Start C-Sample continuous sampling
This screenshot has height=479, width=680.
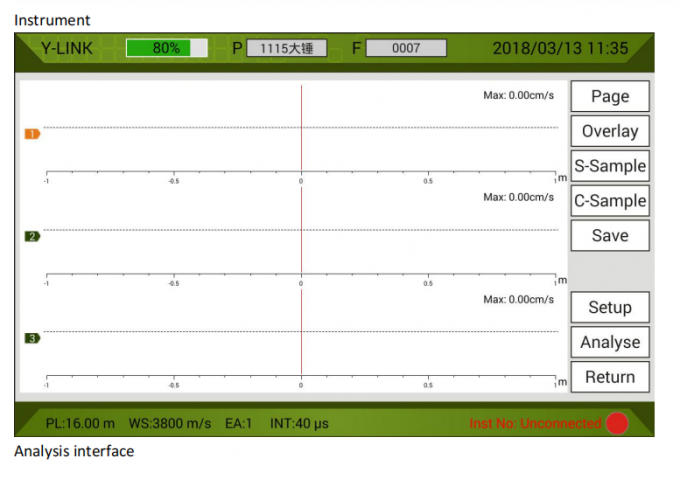point(609,201)
